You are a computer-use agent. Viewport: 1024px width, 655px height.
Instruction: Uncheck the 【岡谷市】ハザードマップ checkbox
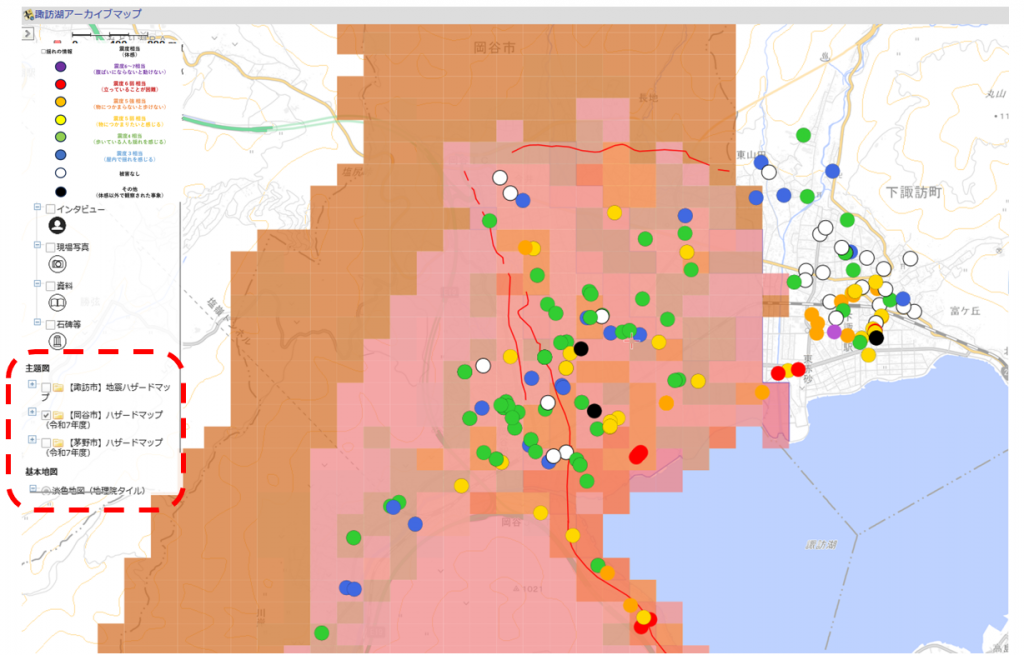tap(47, 415)
